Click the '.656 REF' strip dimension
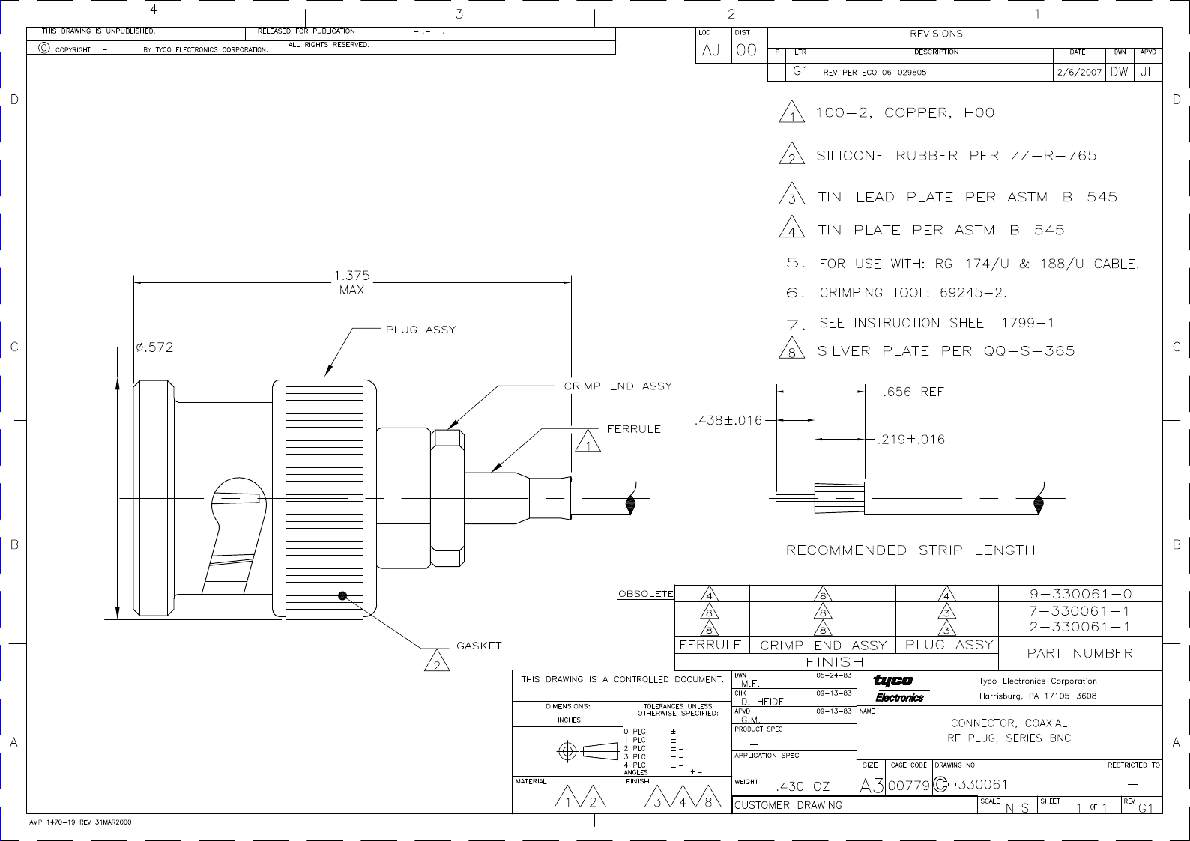The height and width of the screenshot is (841, 1190). tap(914, 392)
